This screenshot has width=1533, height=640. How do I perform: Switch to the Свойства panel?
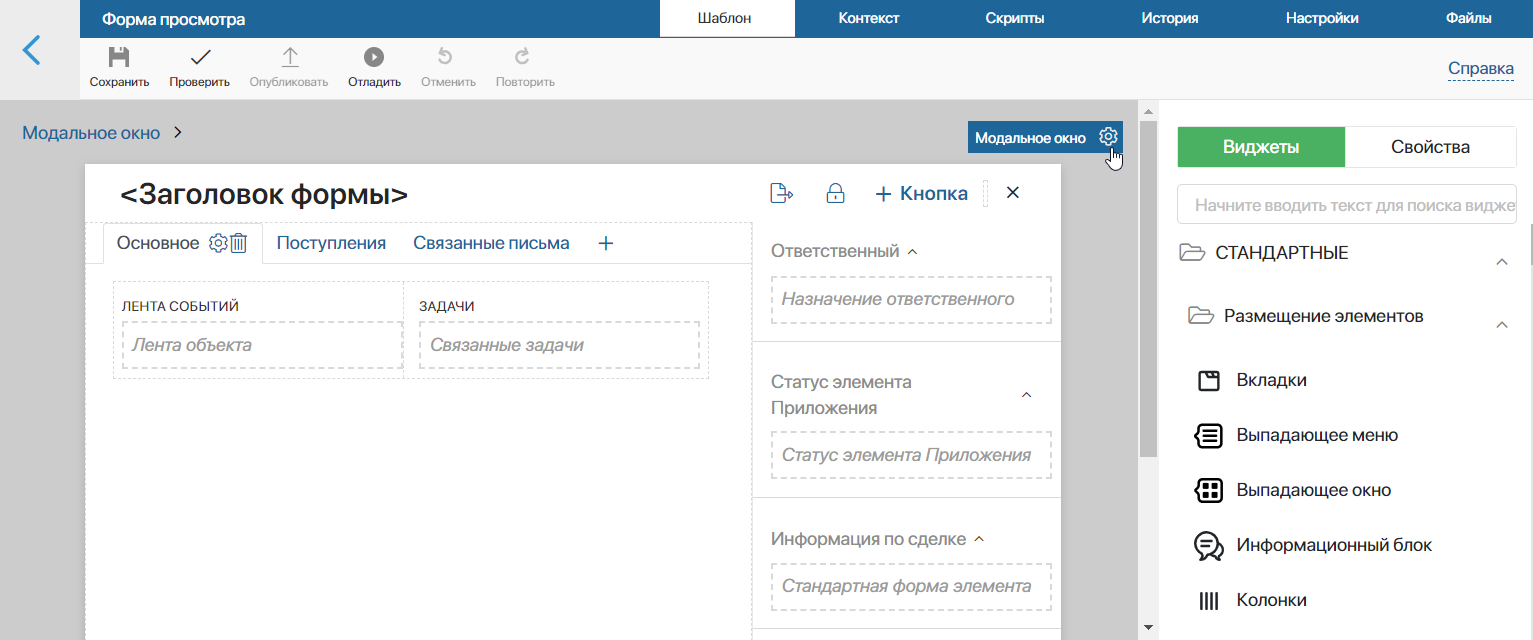pos(1430,147)
